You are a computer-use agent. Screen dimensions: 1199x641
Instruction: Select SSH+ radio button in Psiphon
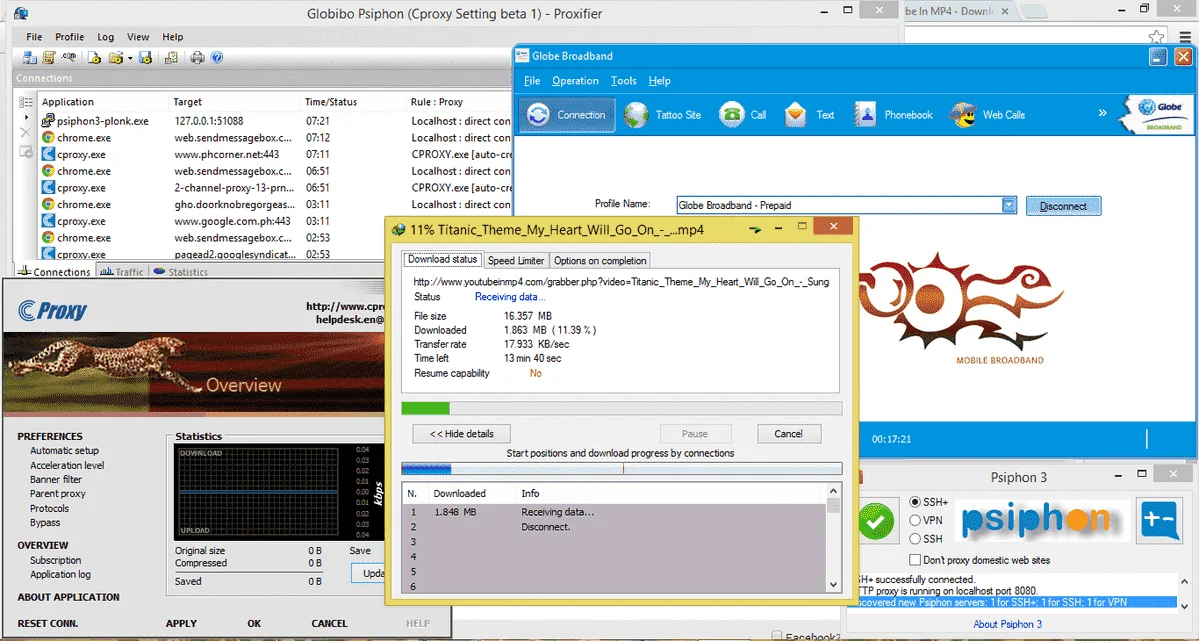915,503
